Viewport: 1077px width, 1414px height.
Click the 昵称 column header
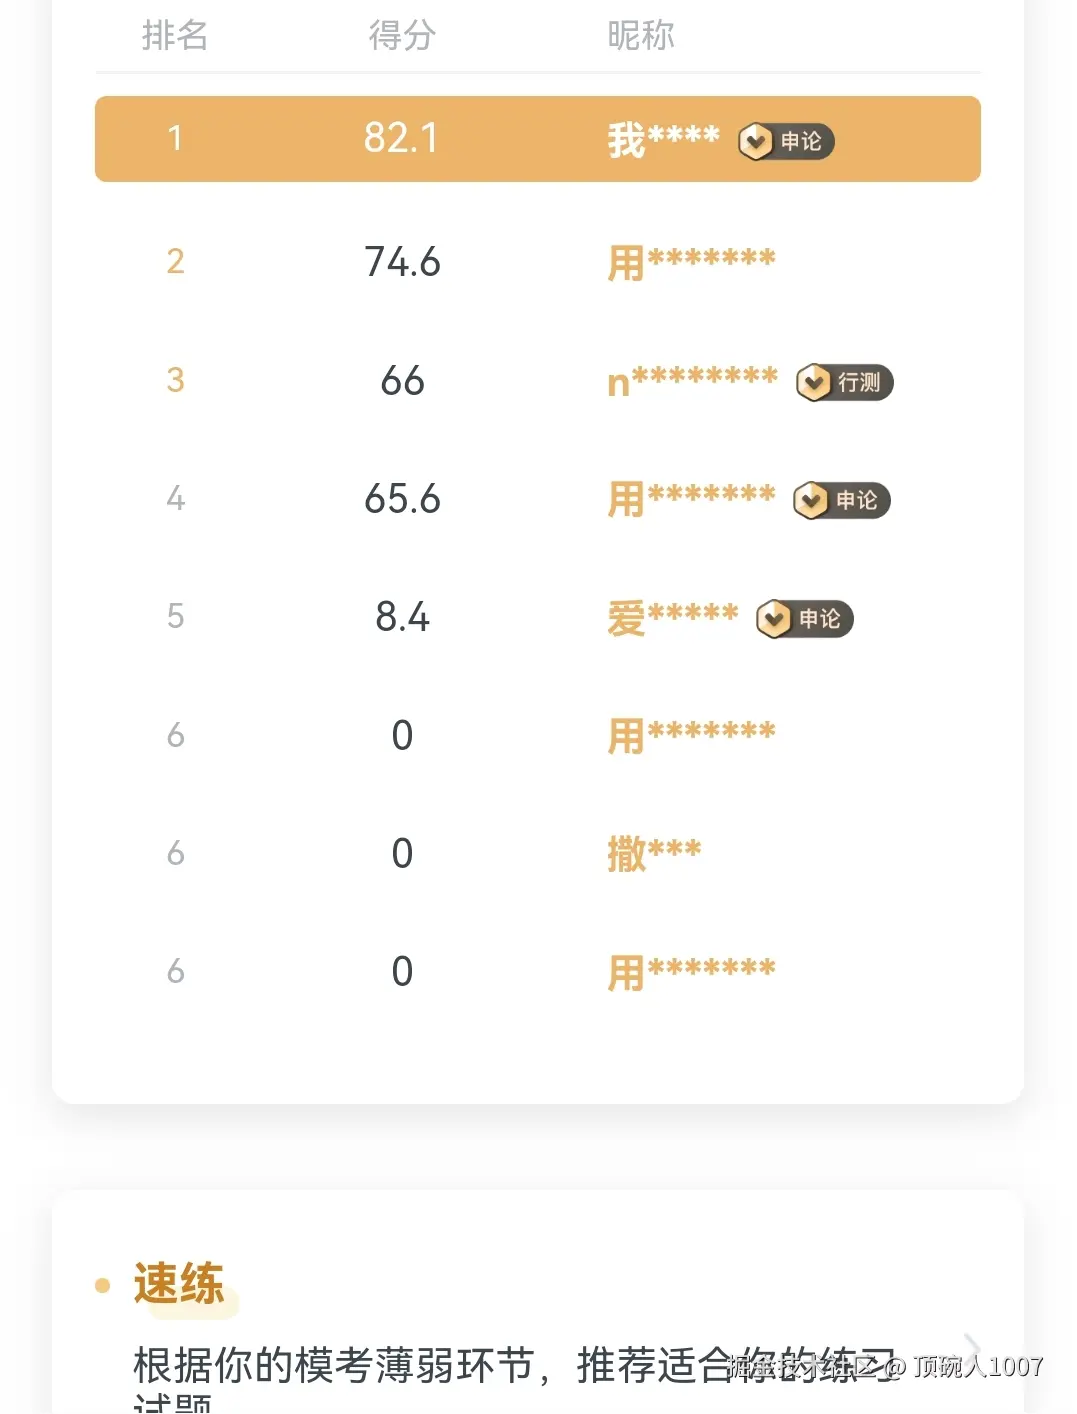click(641, 36)
